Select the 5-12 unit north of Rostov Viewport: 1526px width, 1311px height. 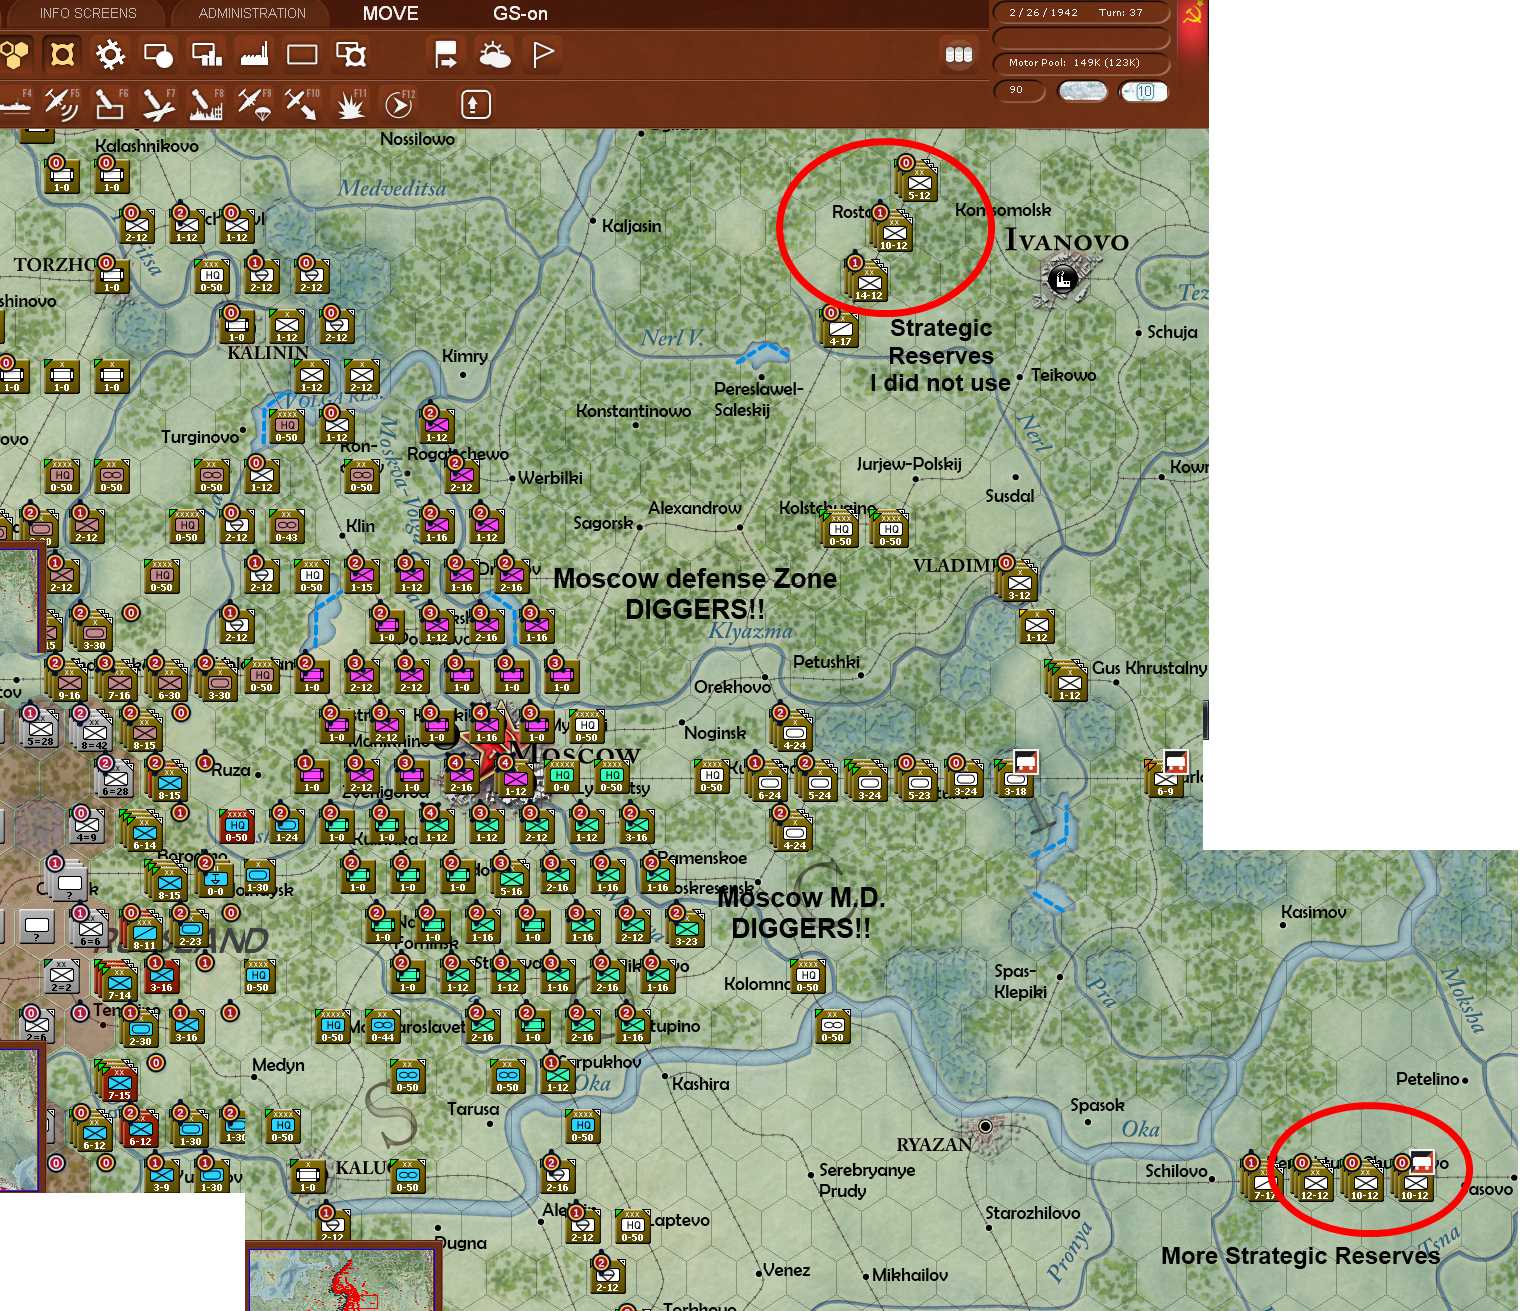[917, 182]
